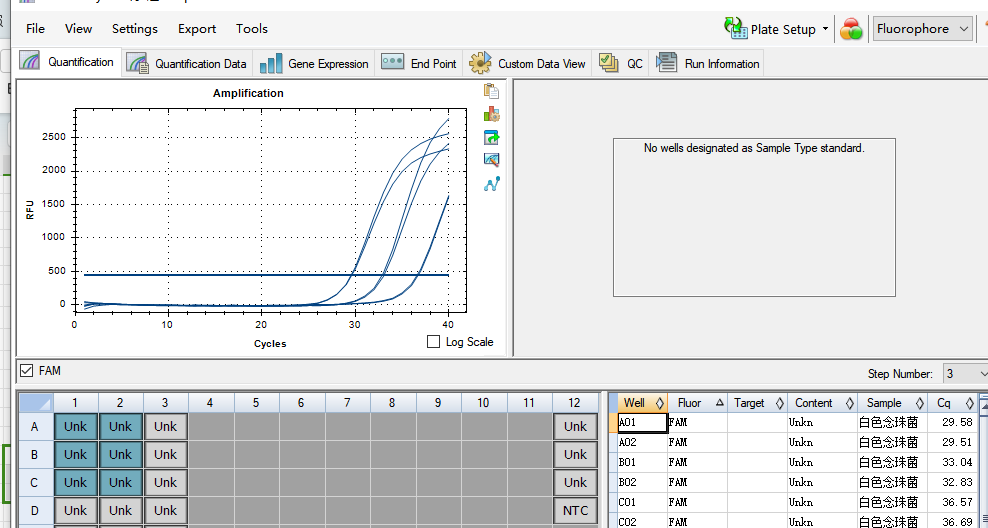Select the NTC well D12
The image size is (988, 528).
coord(575,510)
